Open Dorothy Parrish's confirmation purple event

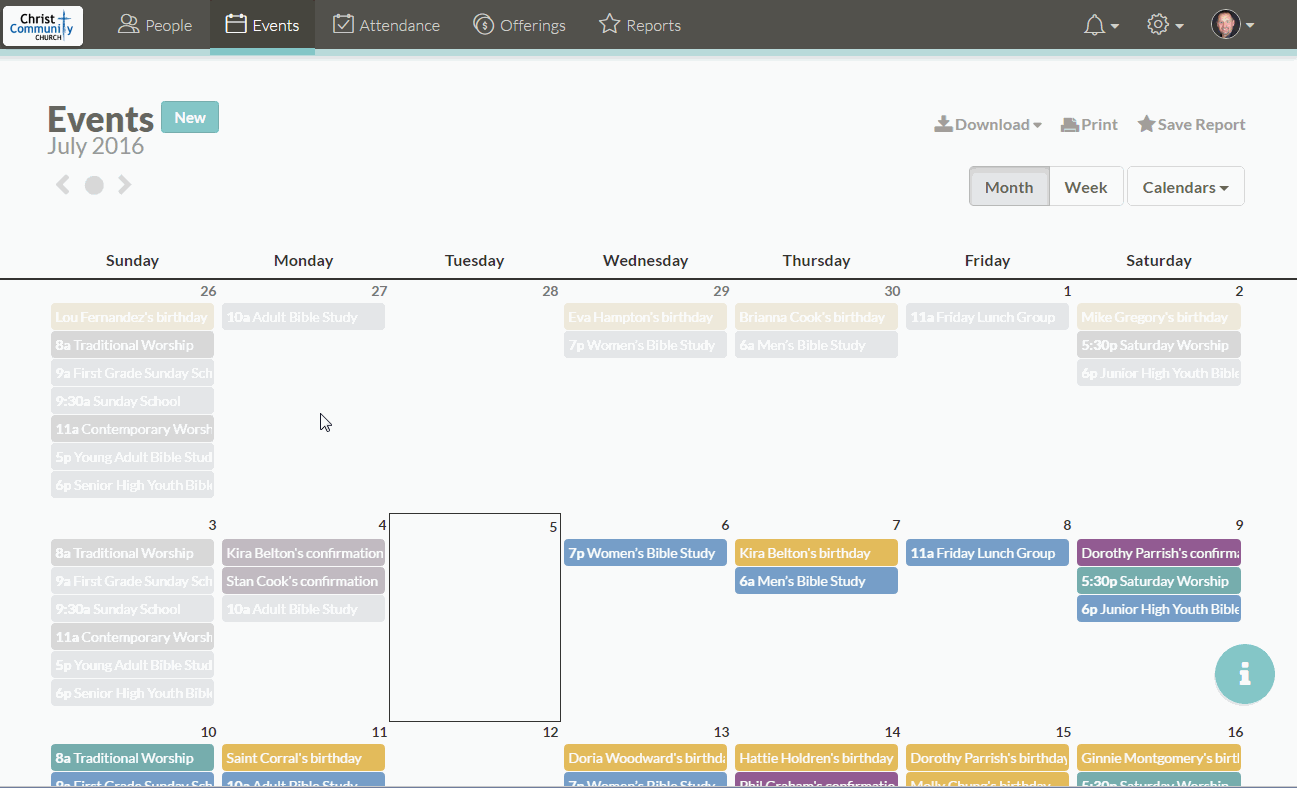click(1158, 553)
